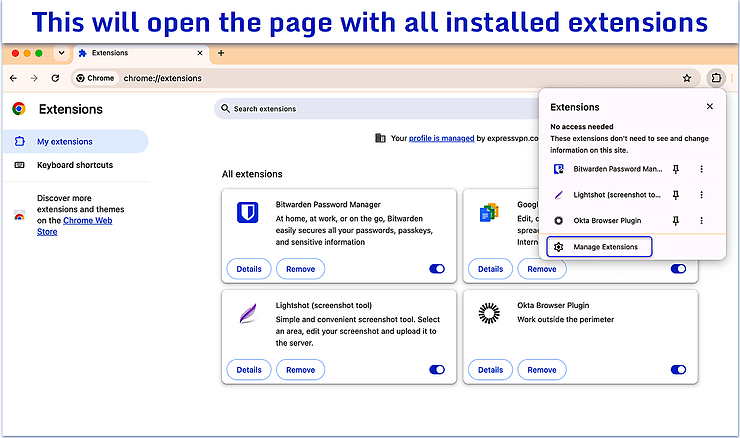This screenshot has width=740, height=438.
Task: Click the Okta icon in the popup list
Action: pyautogui.click(x=558, y=220)
